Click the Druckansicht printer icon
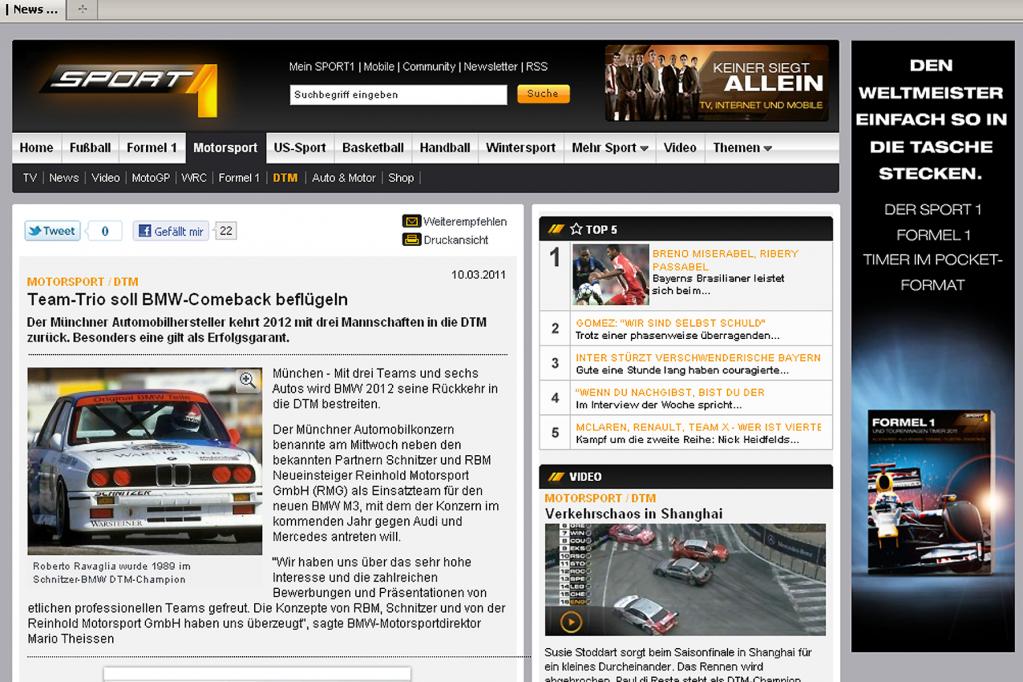 tap(411, 240)
